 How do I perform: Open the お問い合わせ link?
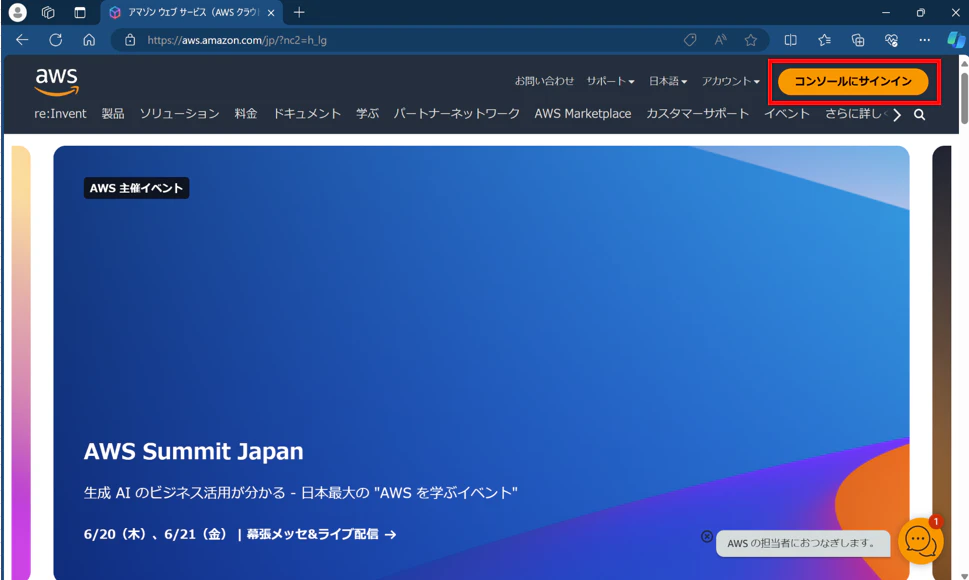[544, 81]
